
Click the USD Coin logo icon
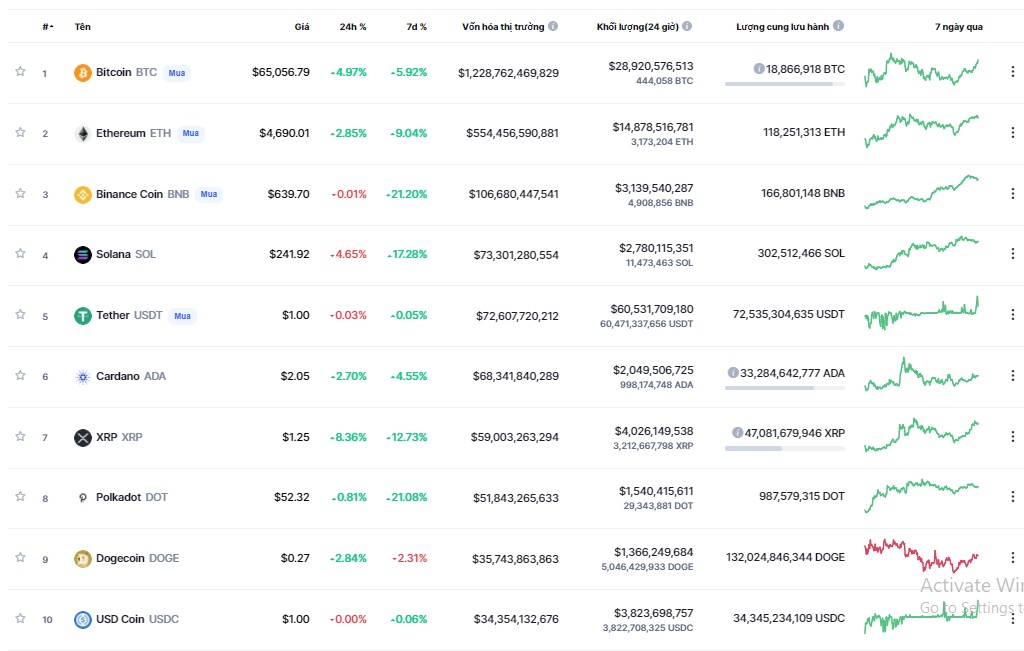pyautogui.click(x=83, y=620)
